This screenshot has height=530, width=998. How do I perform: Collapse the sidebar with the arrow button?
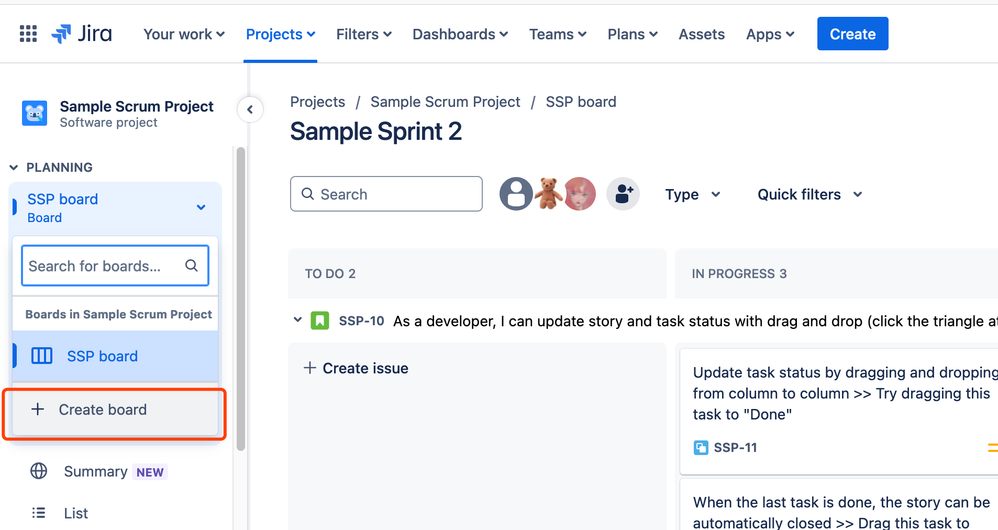coord(249,110)
